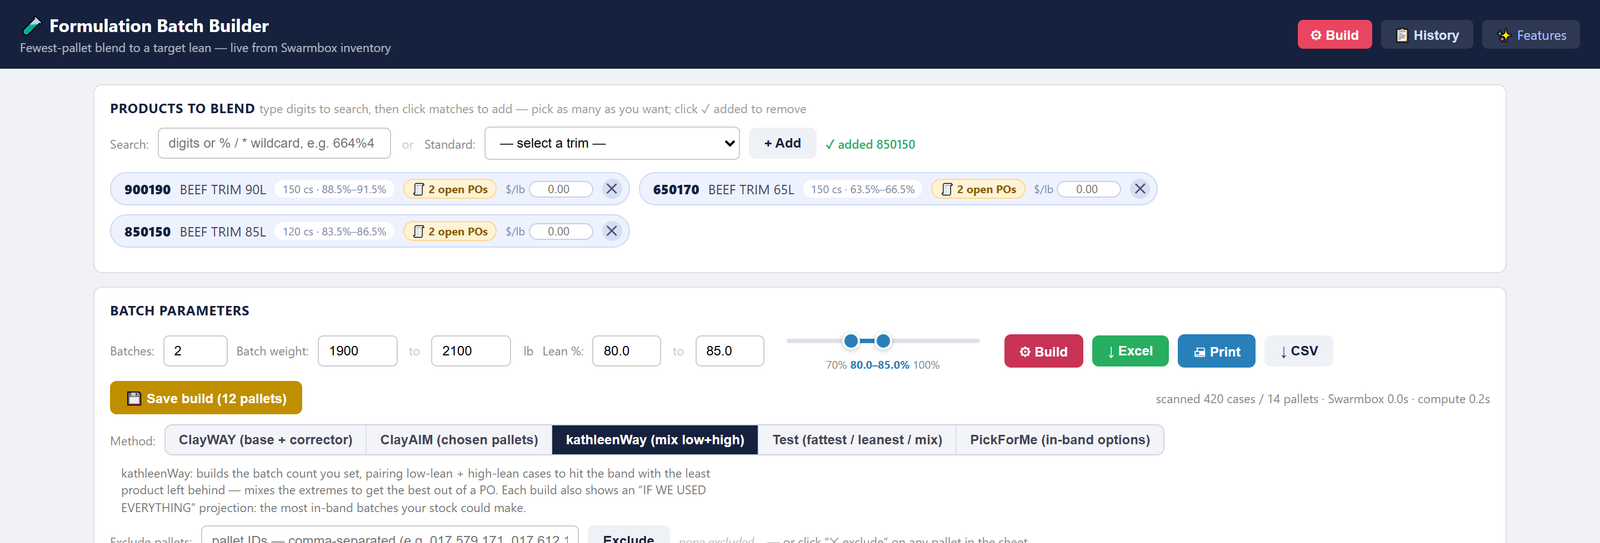Click the header Build button
The image size is (1600, 543).
1334,35
